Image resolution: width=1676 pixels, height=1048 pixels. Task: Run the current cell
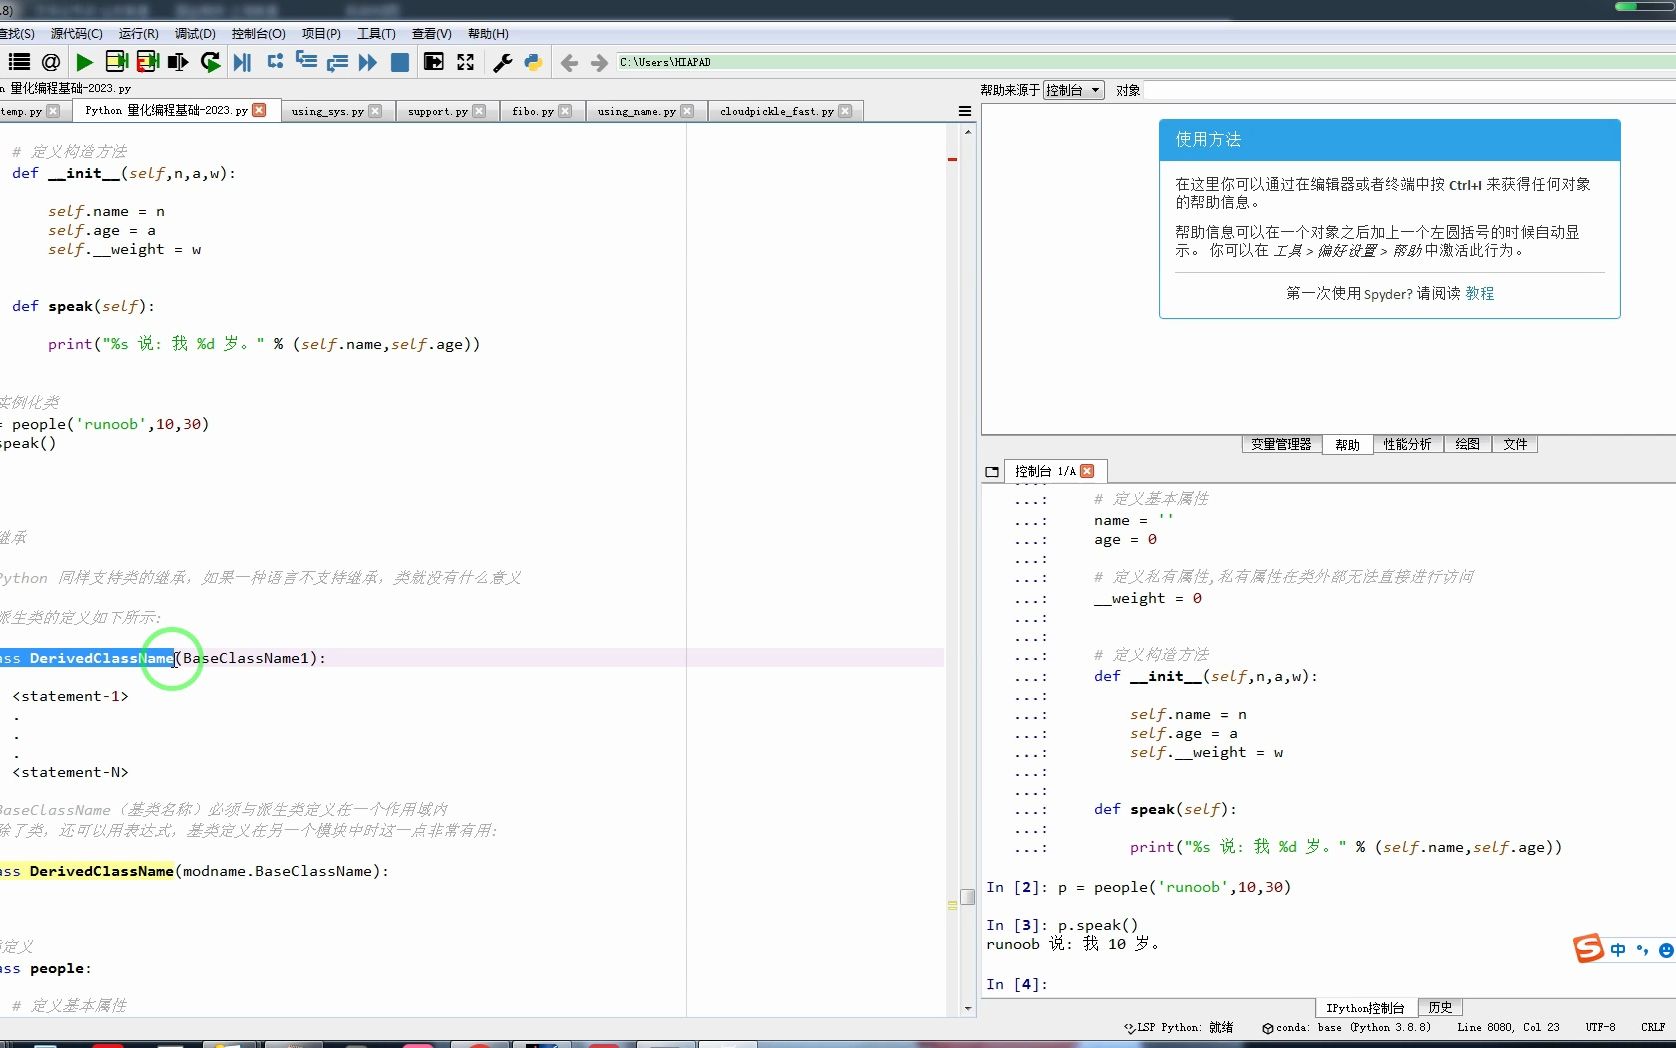(116, 62)
